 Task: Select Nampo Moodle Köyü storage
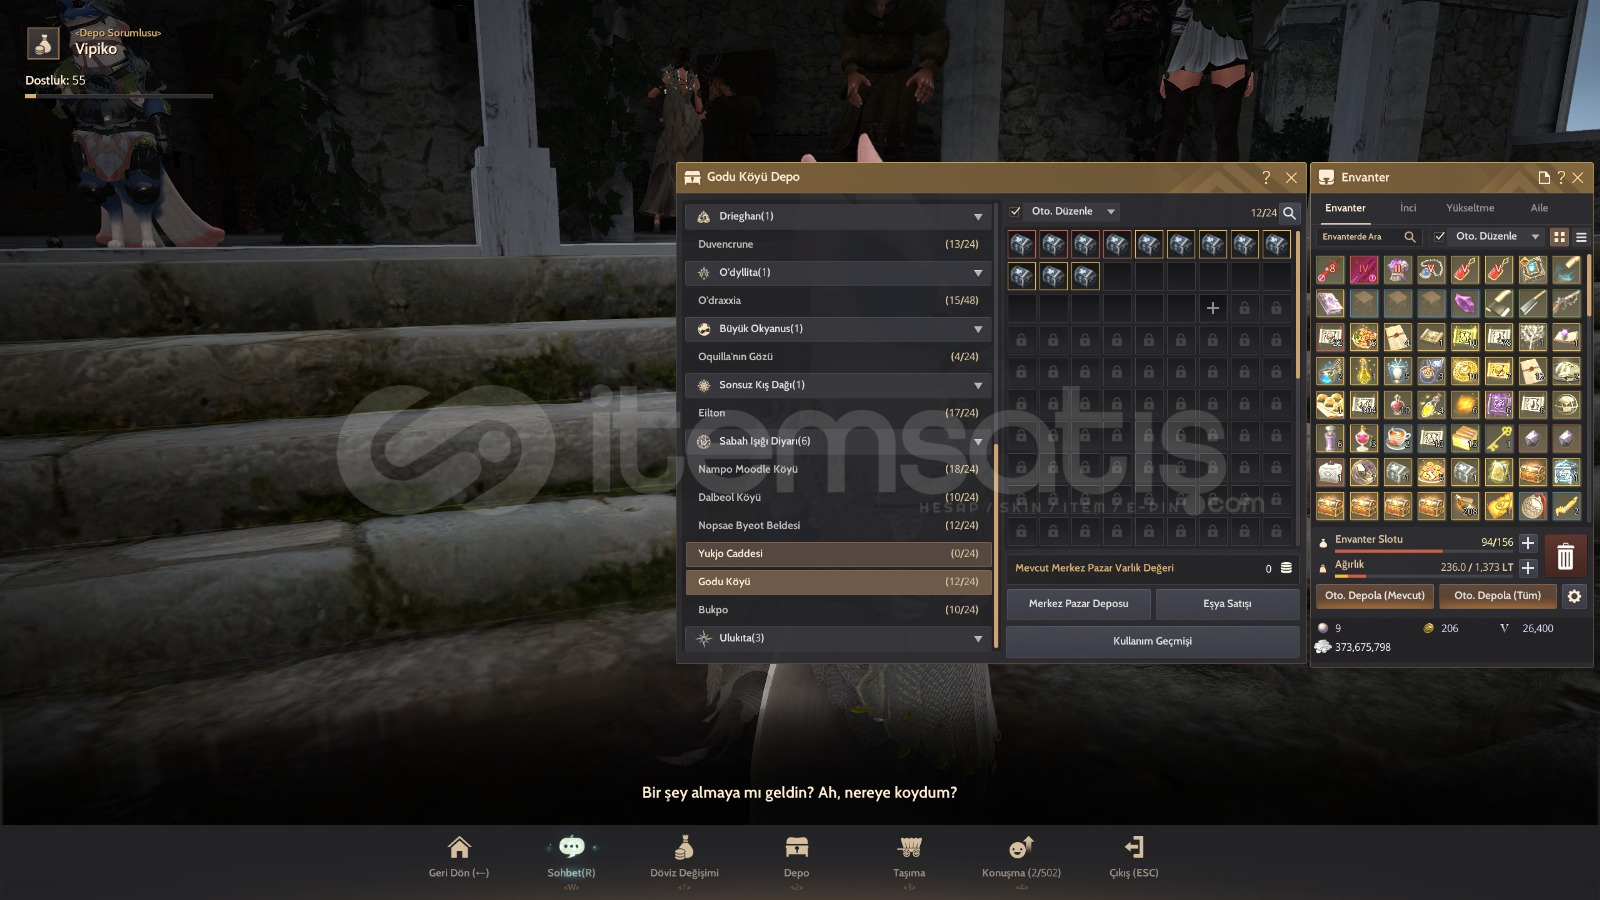point(838,469)
